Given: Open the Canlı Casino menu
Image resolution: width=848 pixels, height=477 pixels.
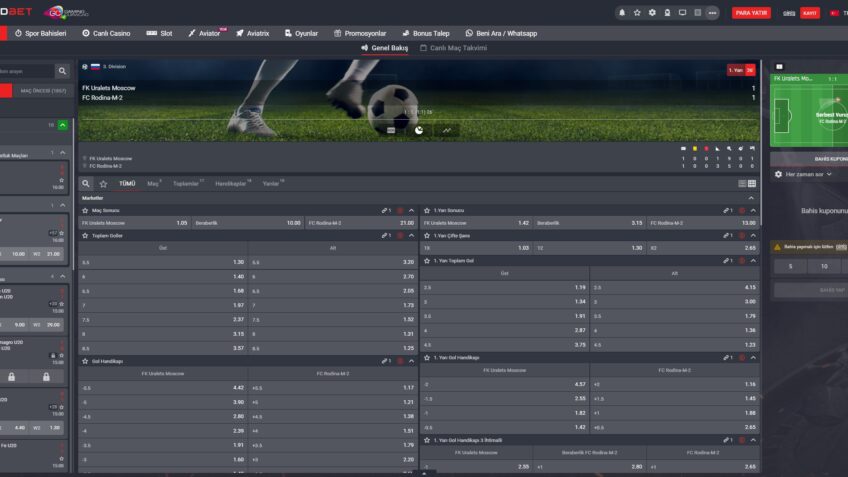Looking at the screenshot, I should (x=105, y=33).
